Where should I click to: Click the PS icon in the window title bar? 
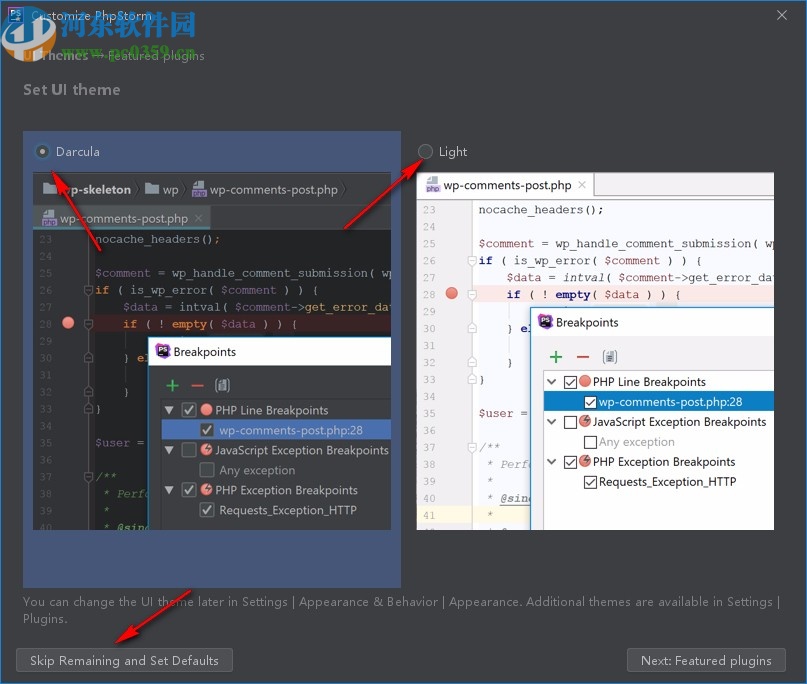coord(14,15)
